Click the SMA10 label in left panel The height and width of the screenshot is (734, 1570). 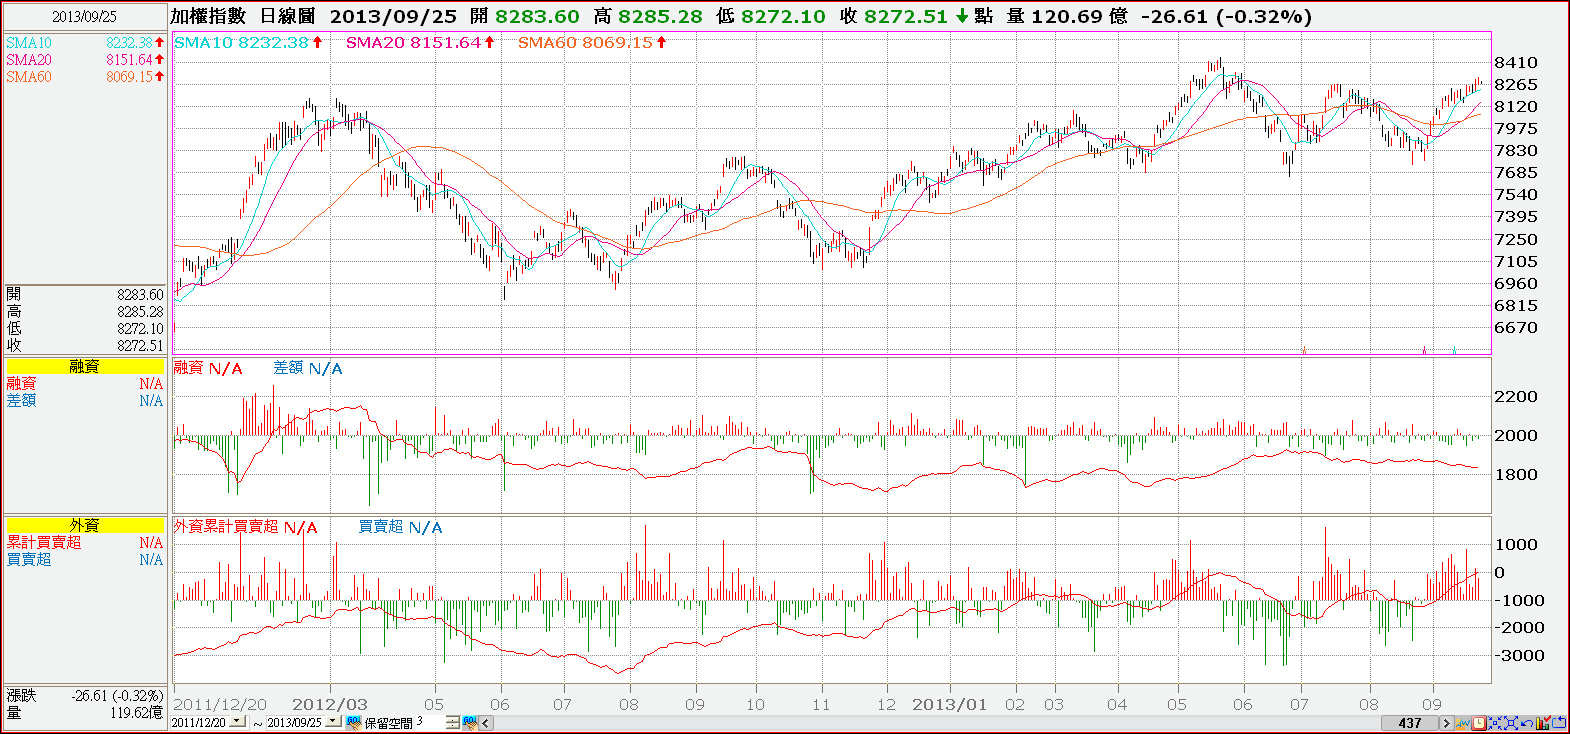point(29,43)
